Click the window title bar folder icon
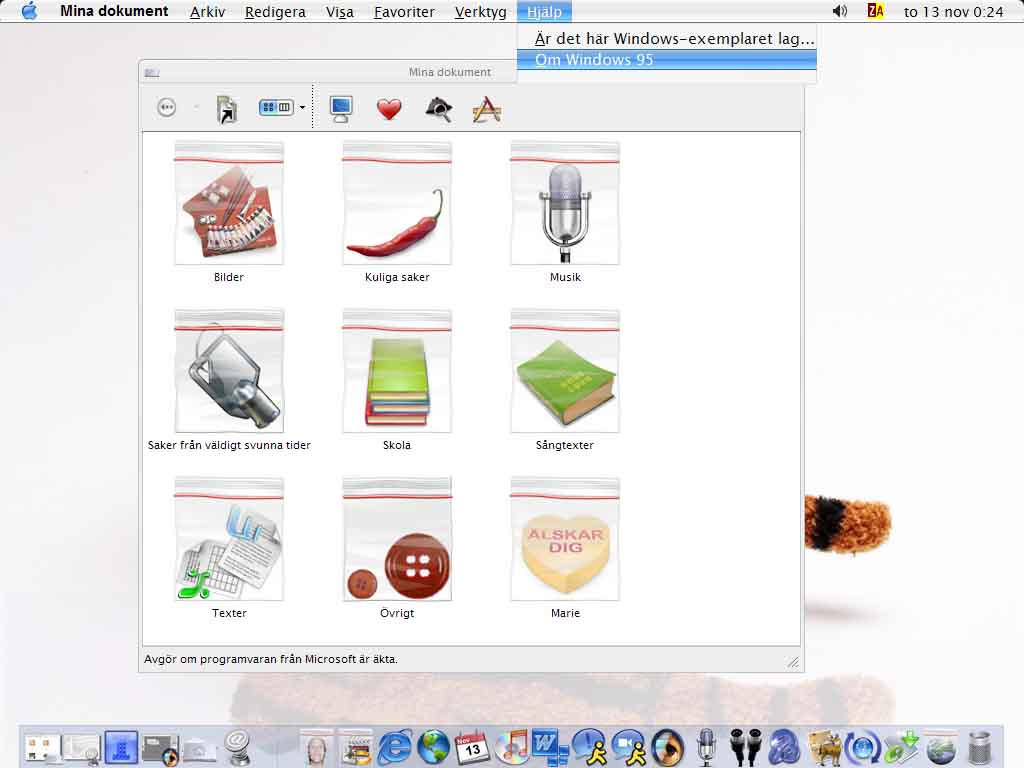 point(152,72)
